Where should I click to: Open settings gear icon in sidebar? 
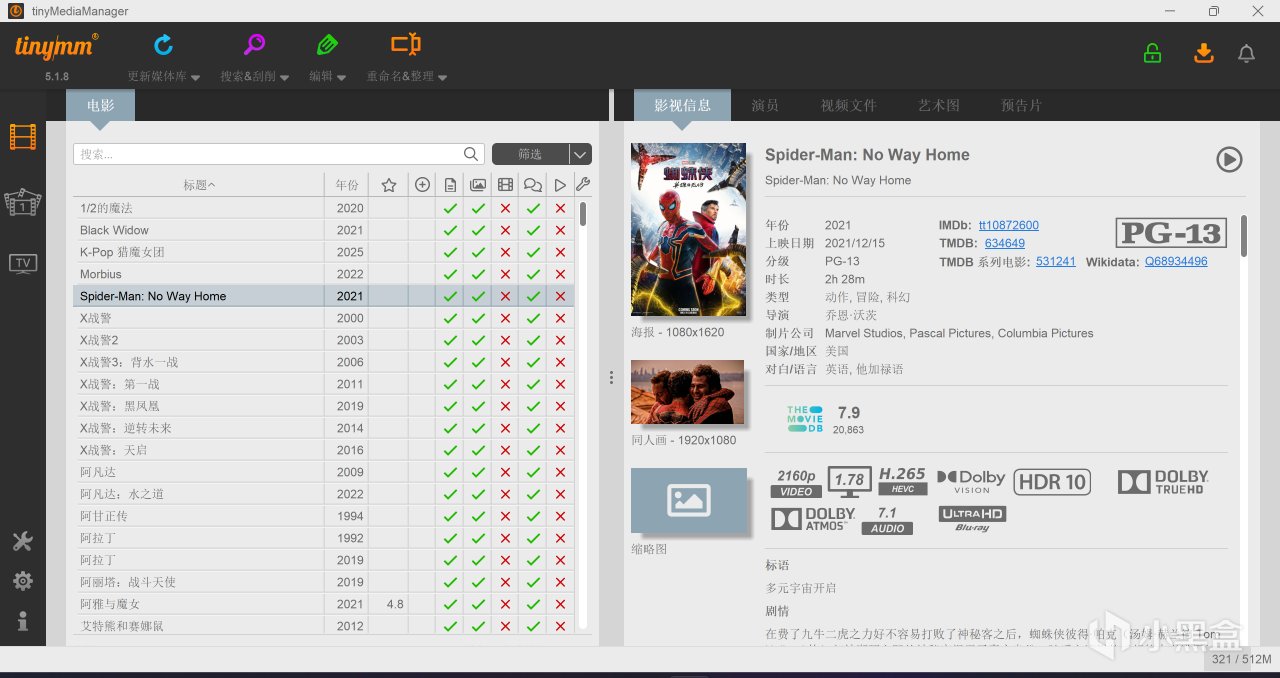(23, 581)
